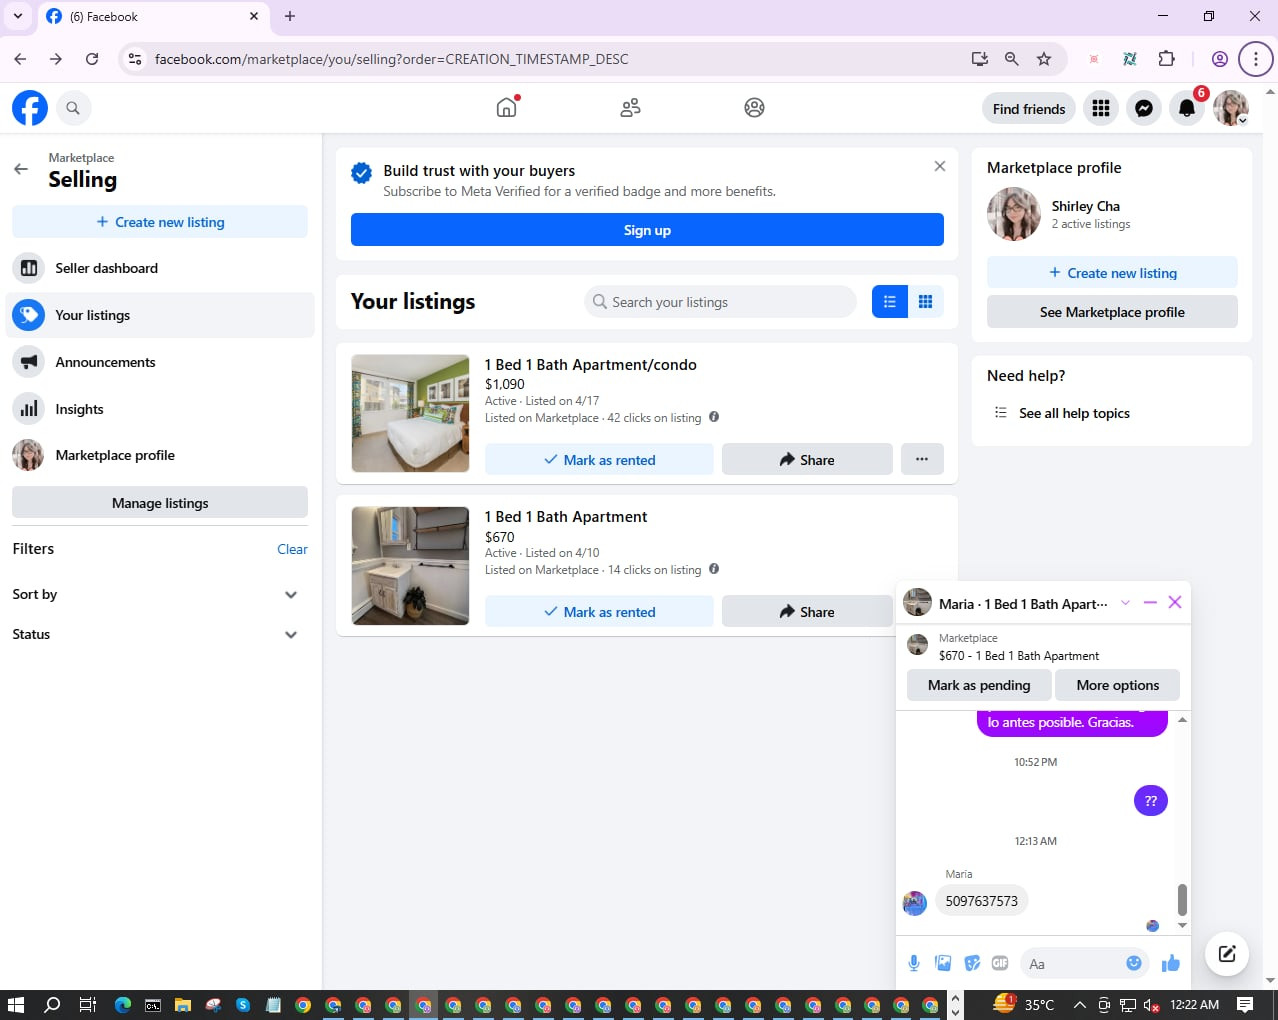
Task: Click See Marketplace profile button
Action: pyautogui.click(x=1112, y=312)
